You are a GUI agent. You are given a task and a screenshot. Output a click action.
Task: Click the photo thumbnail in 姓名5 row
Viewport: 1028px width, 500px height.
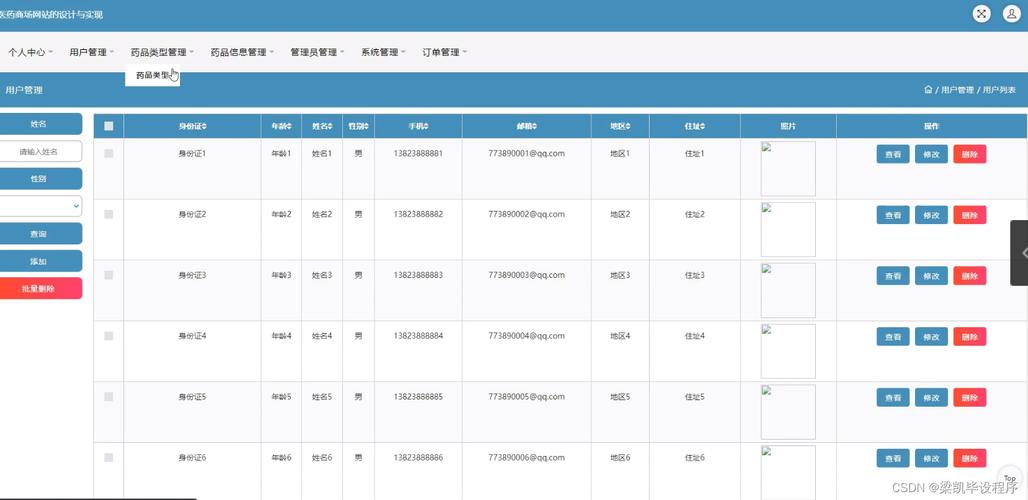click(788, 412)
